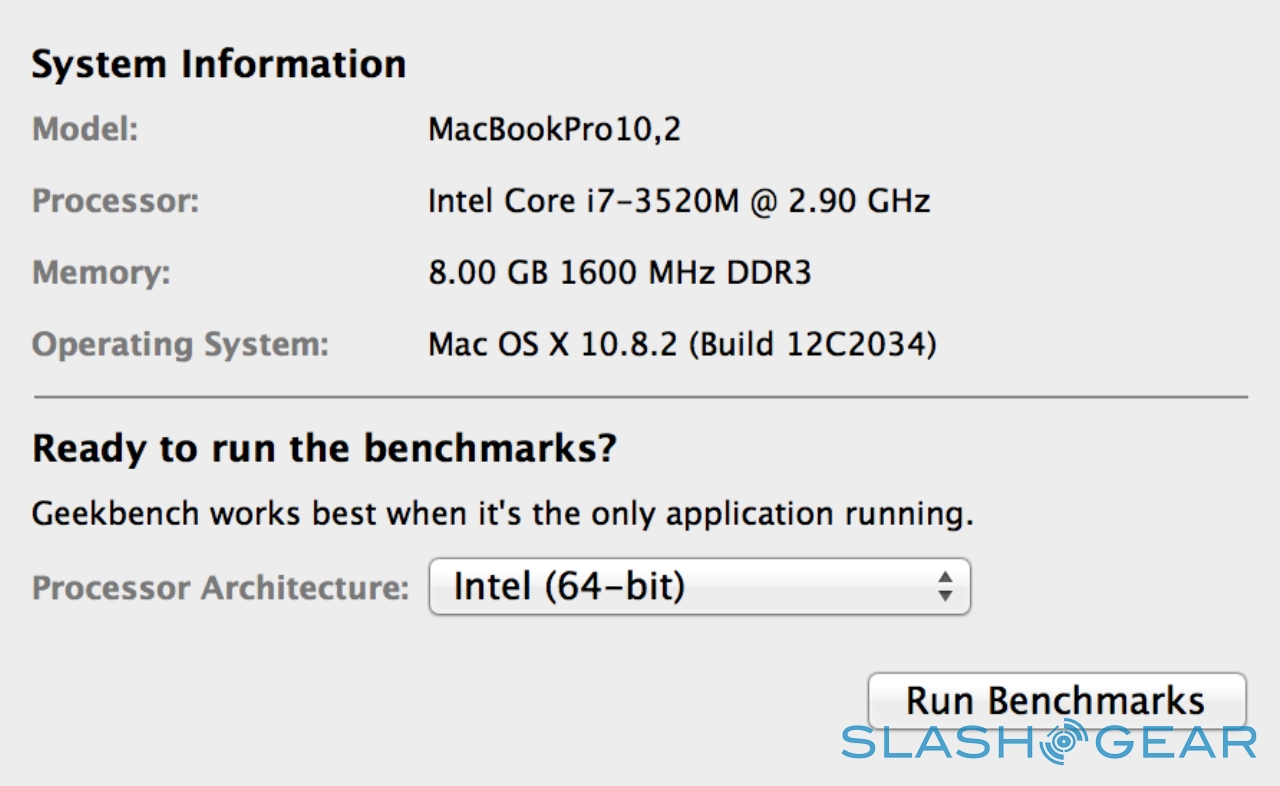Click the Processor Architecture label
The height and width of the screenshot is (786, 1280).
point(221,587)
